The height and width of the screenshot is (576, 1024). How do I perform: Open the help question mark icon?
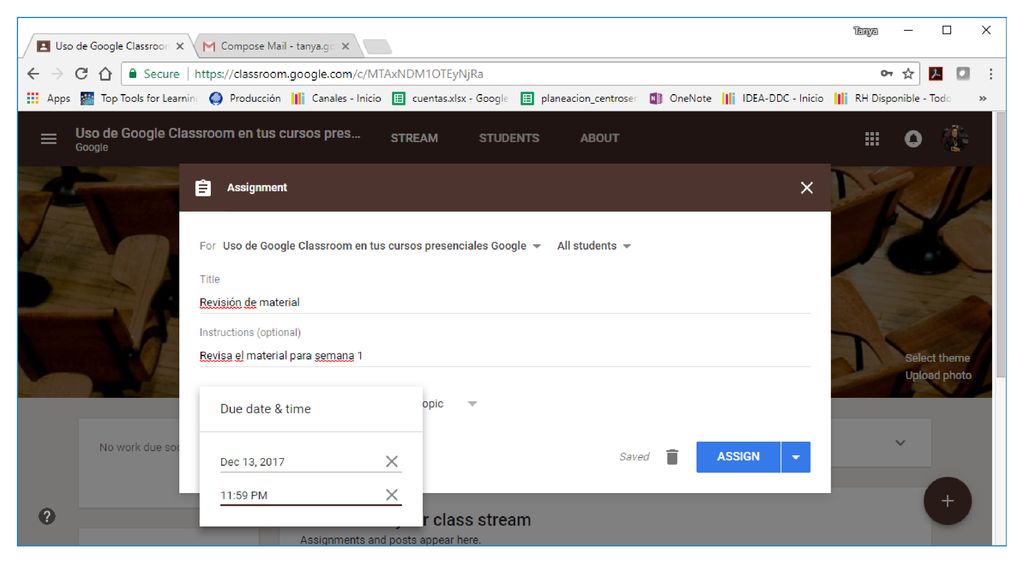coord(47,517)
